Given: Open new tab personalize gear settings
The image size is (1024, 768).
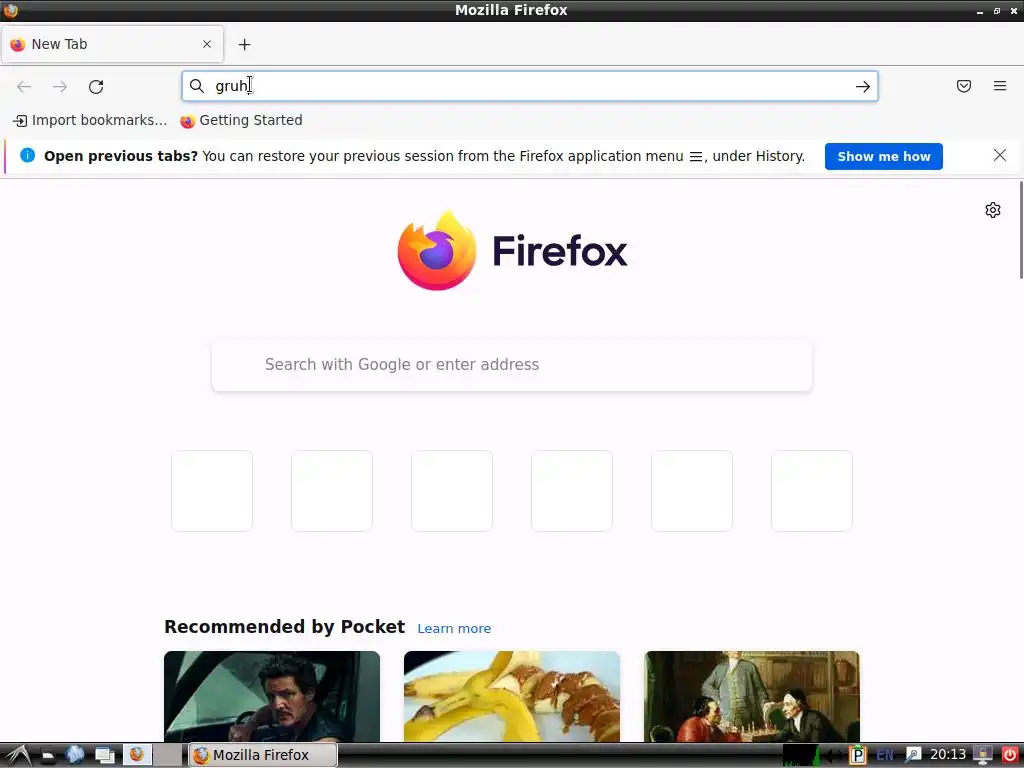Looking at the screenshot, I should click(x=993, y=210).
